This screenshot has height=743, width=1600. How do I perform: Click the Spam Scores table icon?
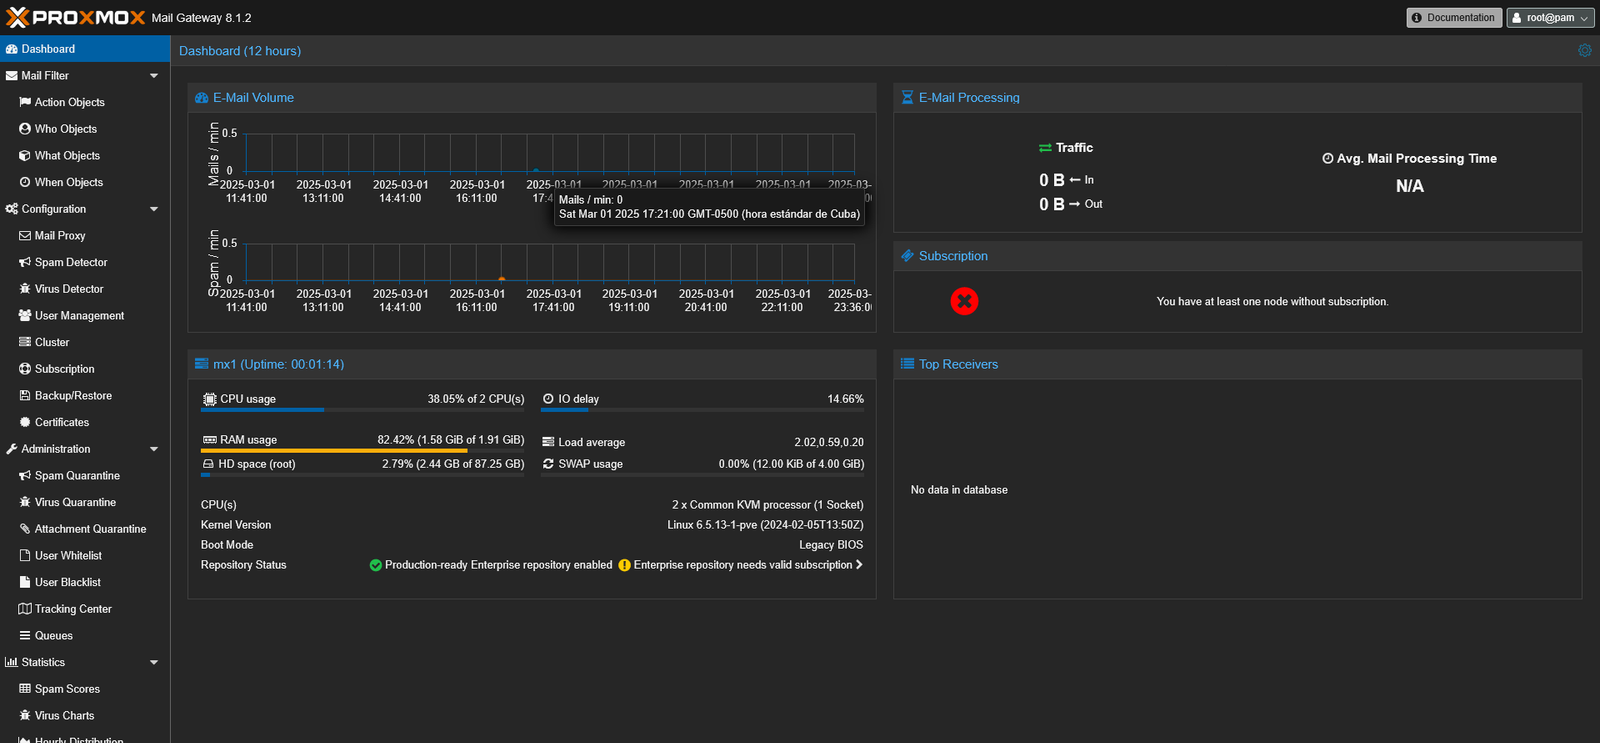coord(25,689)
